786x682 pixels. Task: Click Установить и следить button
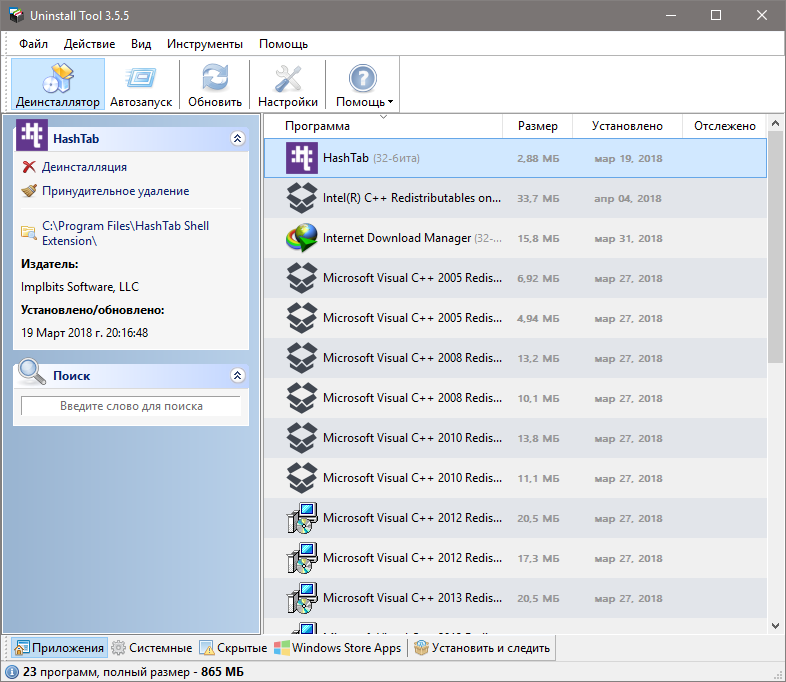[482, 648]
